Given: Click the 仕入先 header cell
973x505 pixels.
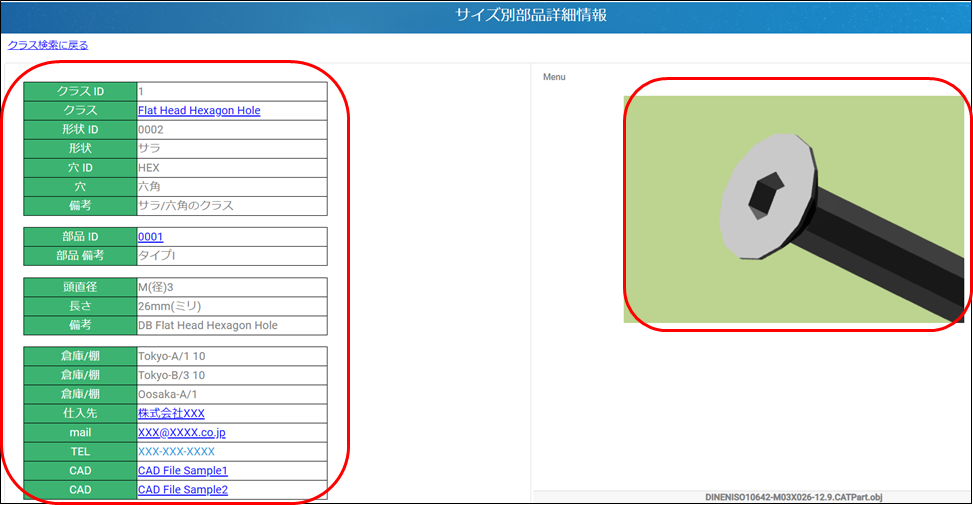Looking at the screenshot, I should pos(80,413).
